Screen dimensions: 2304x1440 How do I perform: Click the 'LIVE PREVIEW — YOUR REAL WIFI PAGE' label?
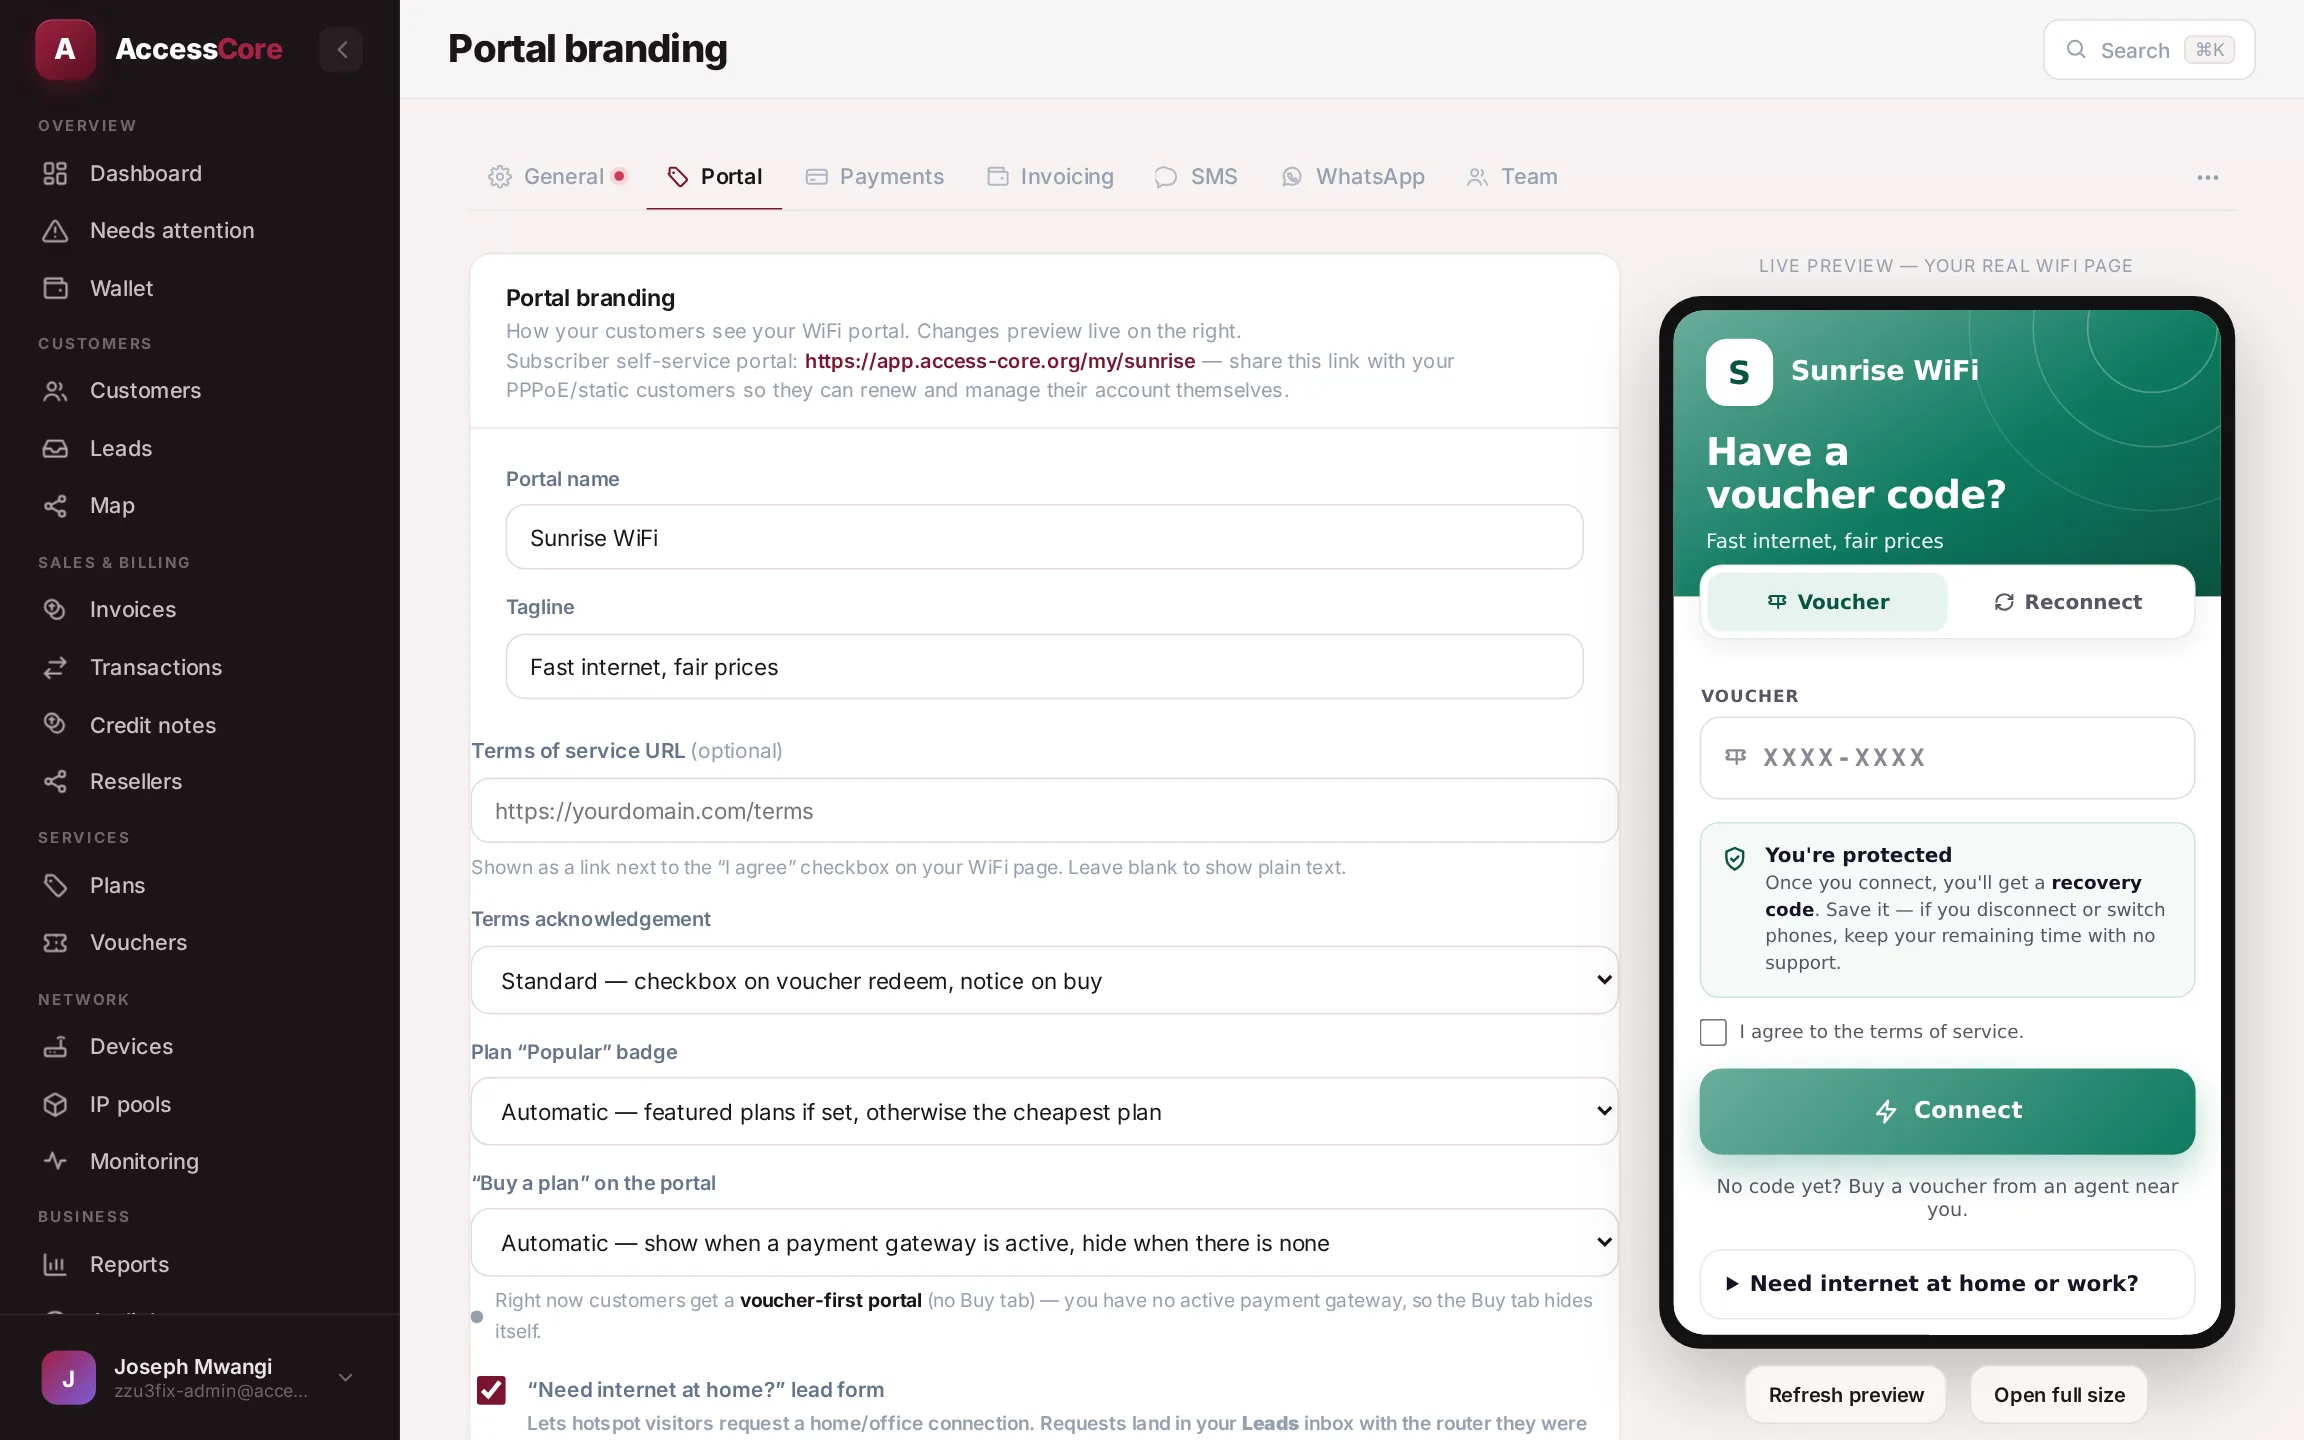tap(1946, 266)
